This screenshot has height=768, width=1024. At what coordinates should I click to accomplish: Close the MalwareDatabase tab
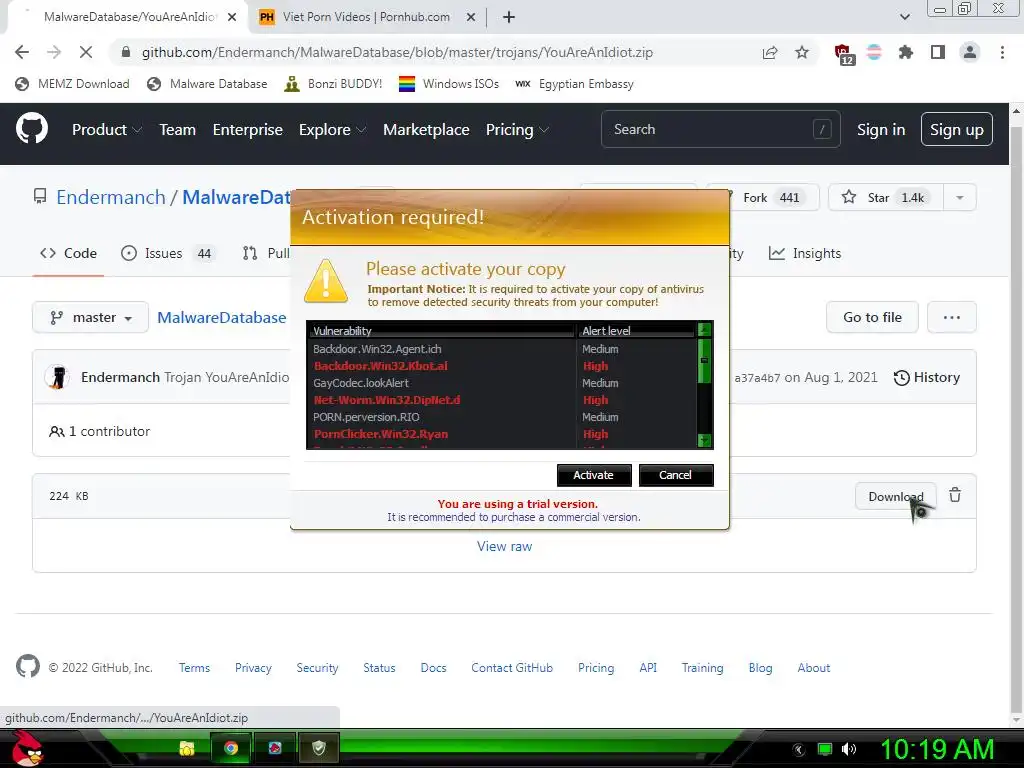point(232,17)
